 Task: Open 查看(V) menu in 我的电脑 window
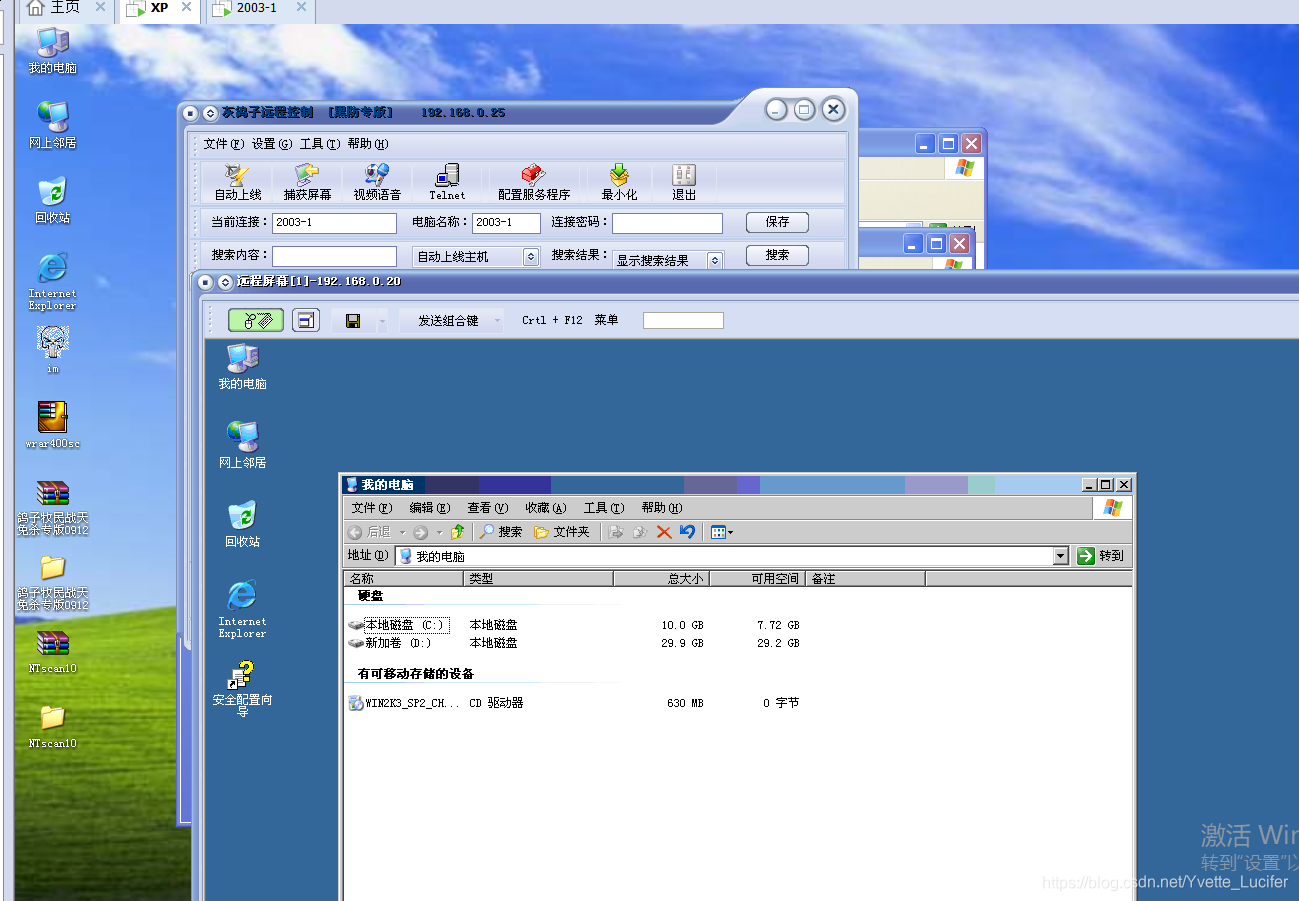click(487, 508)
